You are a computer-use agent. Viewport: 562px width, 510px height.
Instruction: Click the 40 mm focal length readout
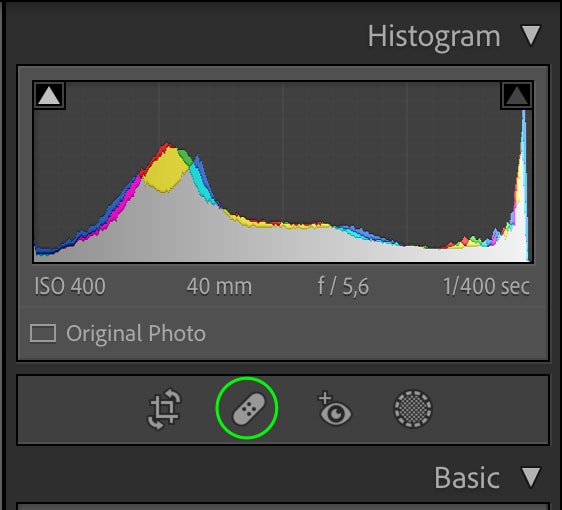tap(219, 286)
